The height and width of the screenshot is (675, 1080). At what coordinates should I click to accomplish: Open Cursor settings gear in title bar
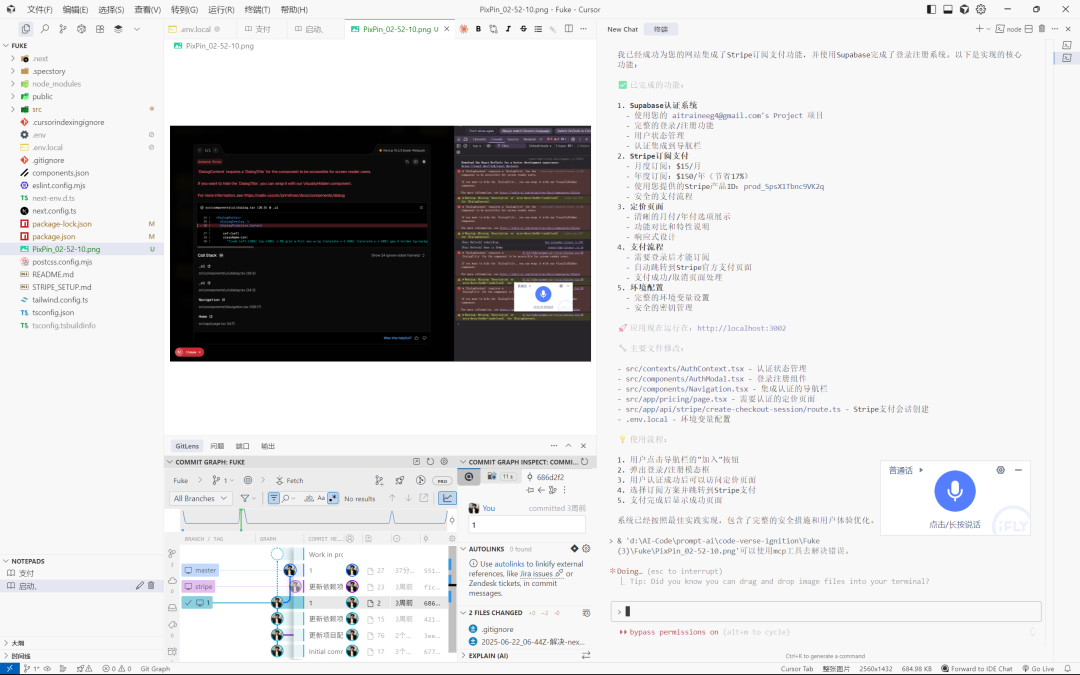click(981, 9)
